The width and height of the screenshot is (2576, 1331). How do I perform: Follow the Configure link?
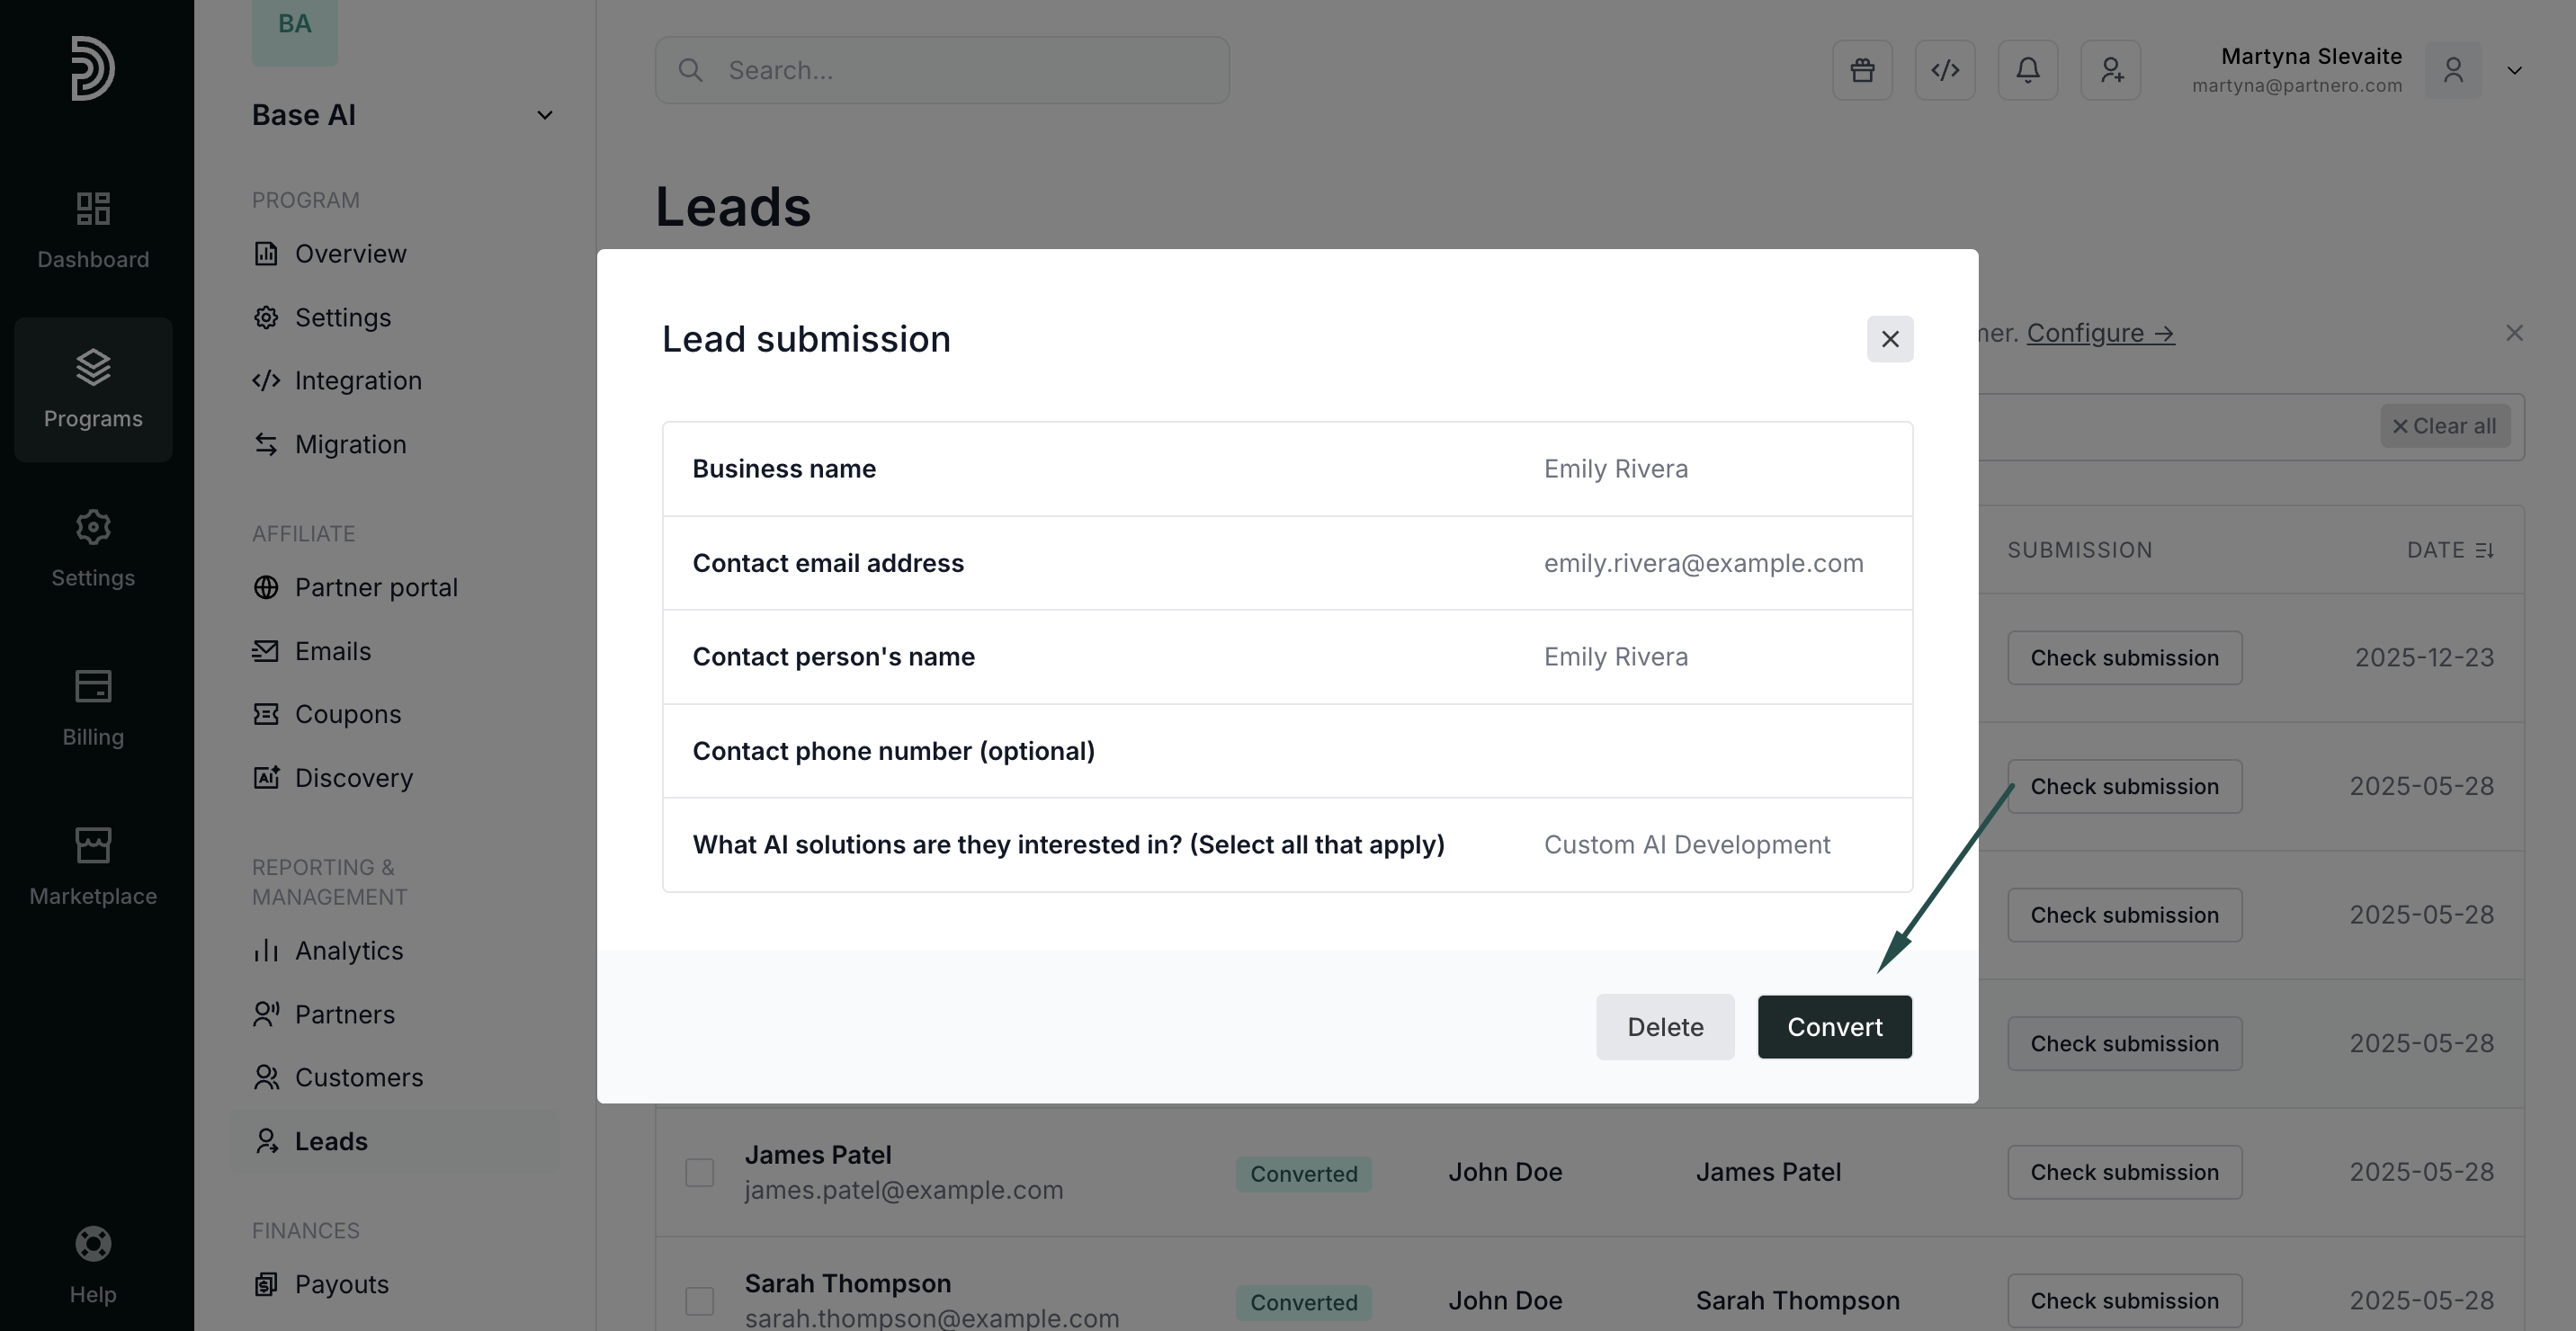click(2100, 333)
